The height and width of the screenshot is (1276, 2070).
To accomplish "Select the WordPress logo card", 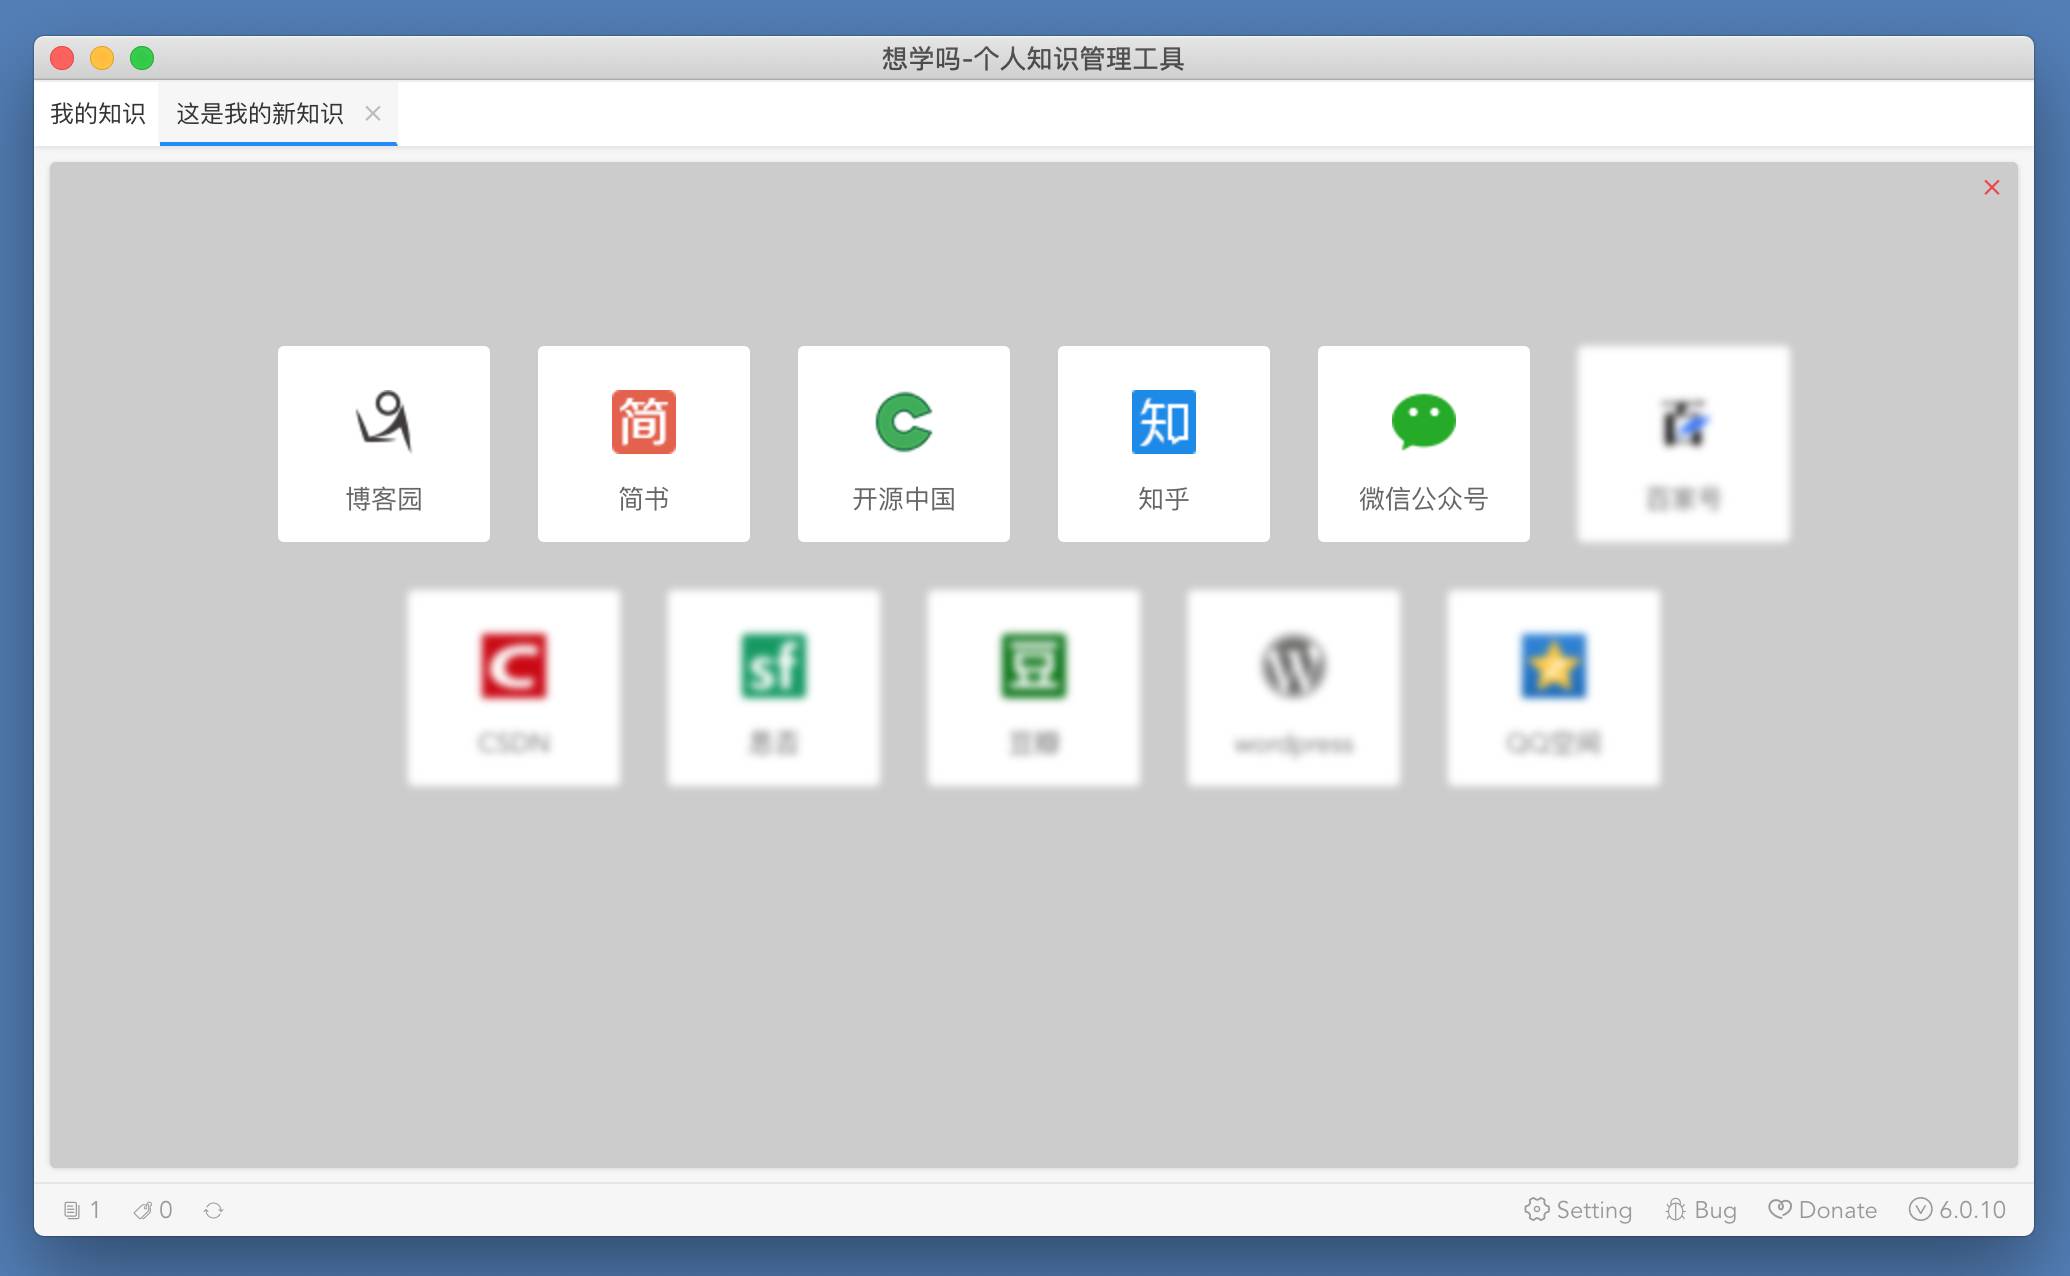I will pyautogui.click(x=1293, y=688).
